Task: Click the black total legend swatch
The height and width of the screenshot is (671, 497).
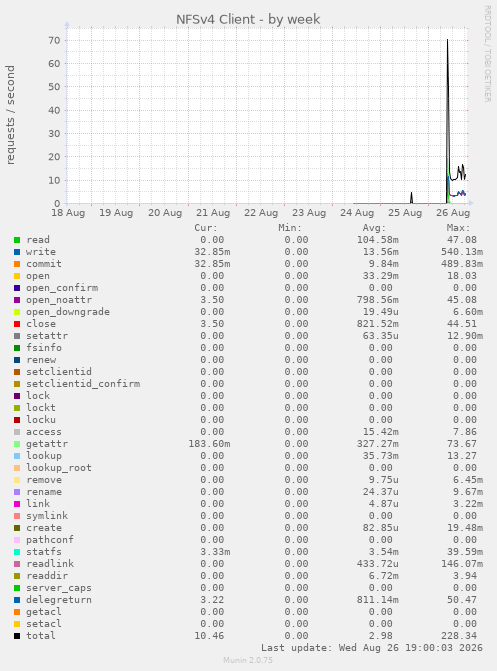Action: click(x=17, y=636)
